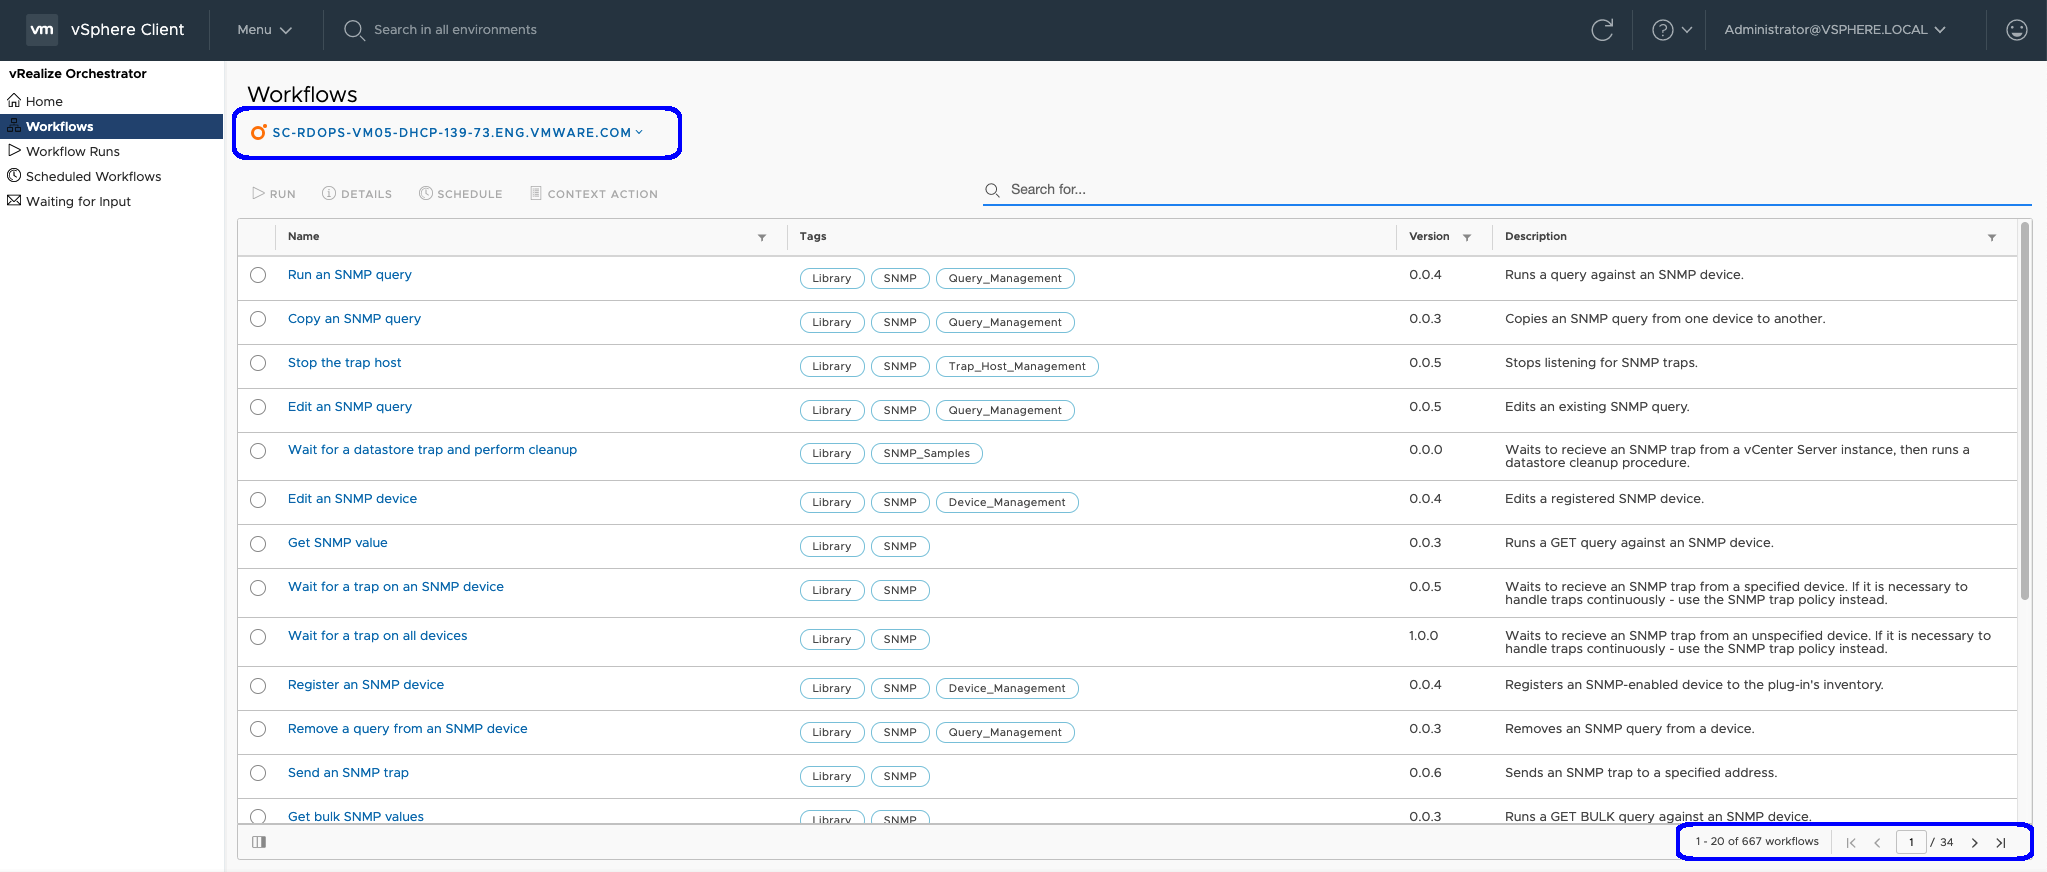
Task: Click the Home house icon in sidebar
Action: pyautogui.click(x=14, y=101)
